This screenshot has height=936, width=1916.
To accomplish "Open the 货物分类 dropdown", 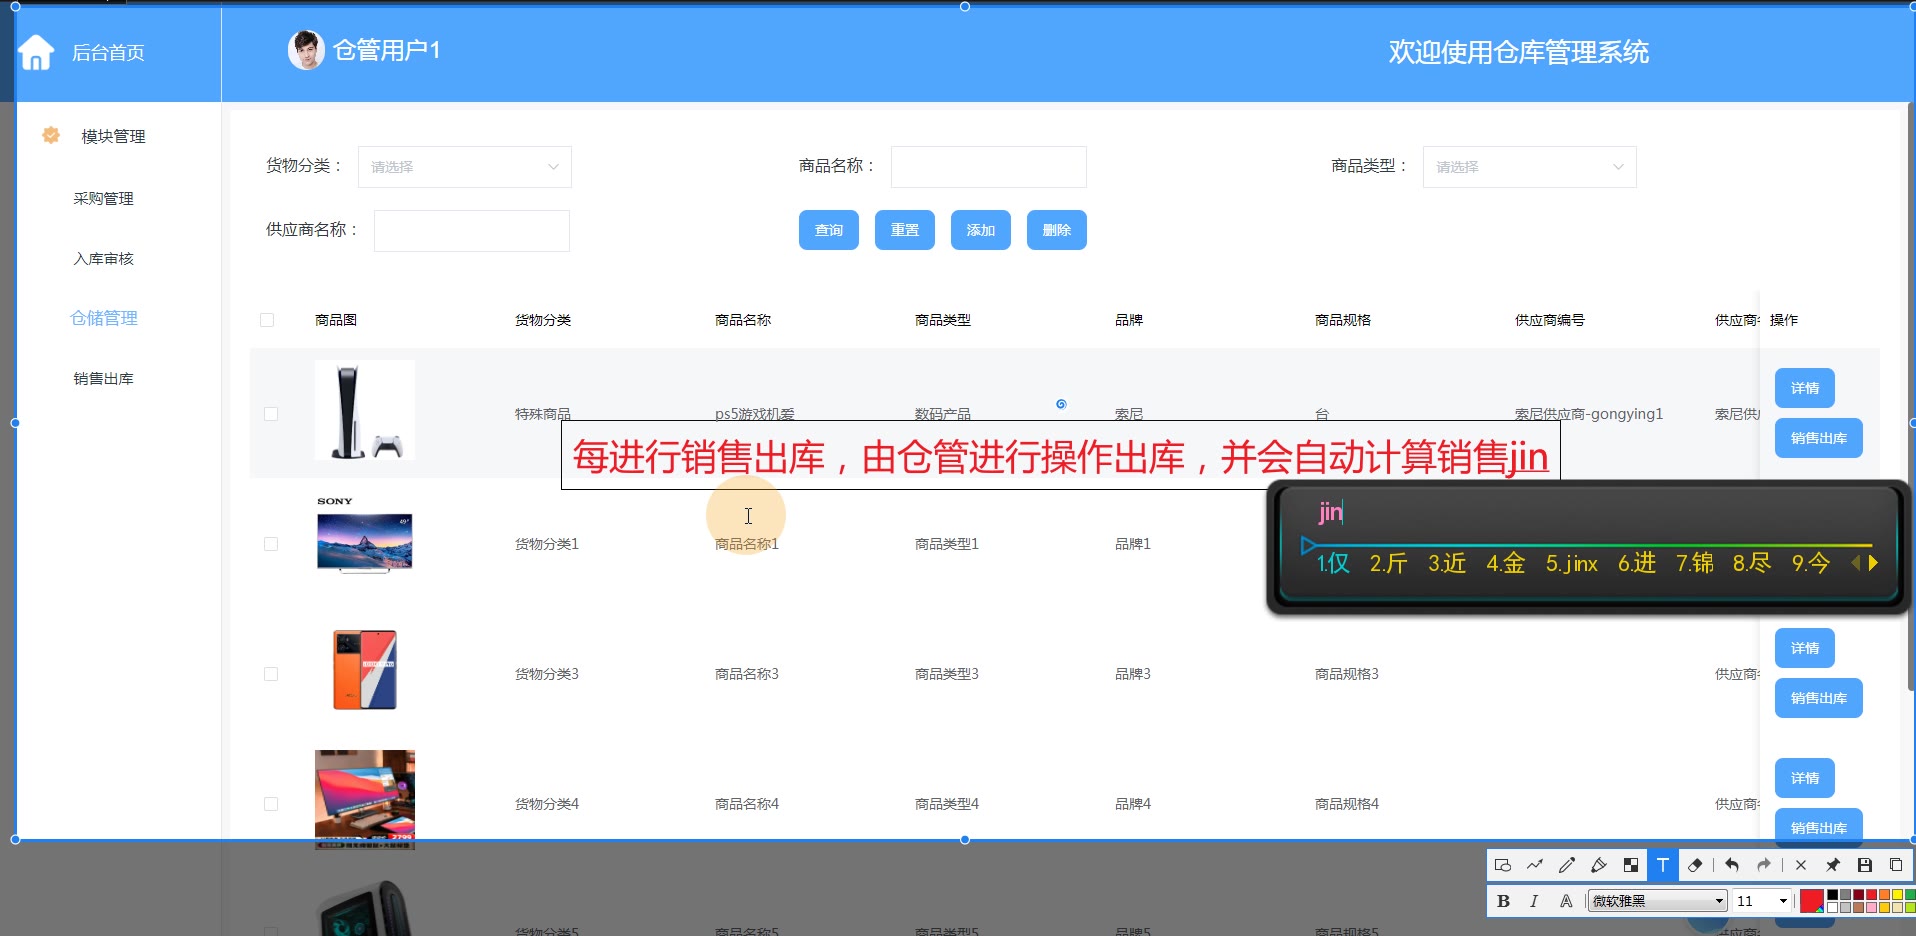I will pyautogui.click(x=465, y=167).
